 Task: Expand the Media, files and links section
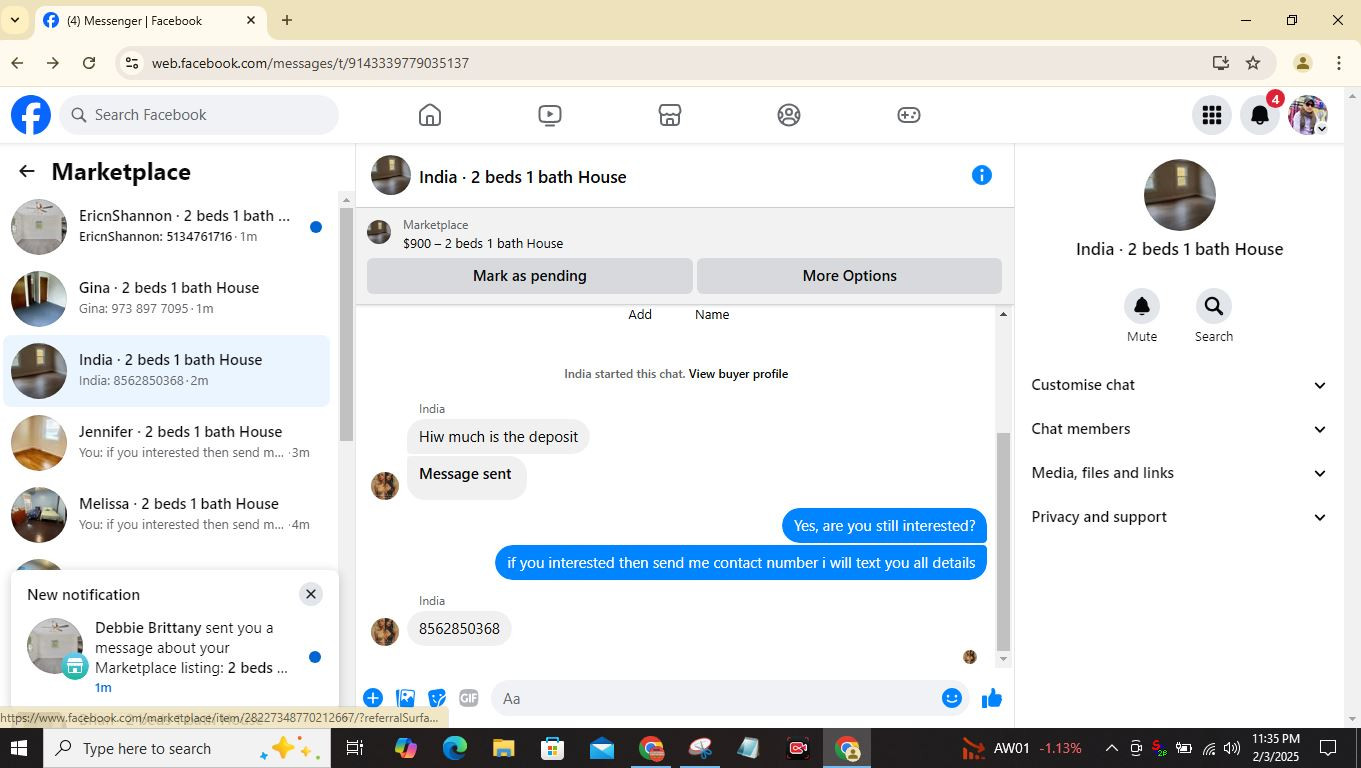tap(1180, 473)
